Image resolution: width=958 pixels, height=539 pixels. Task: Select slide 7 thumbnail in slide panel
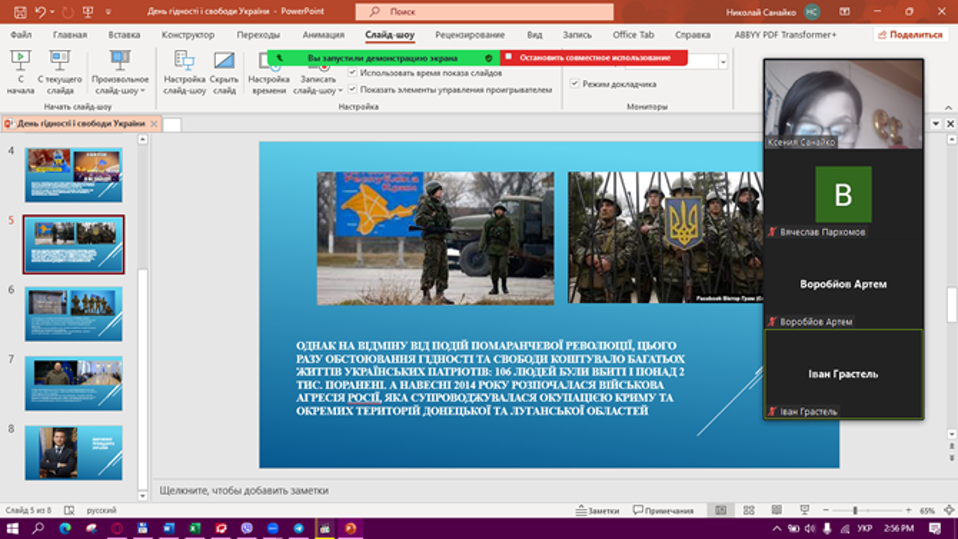[73, 383]
